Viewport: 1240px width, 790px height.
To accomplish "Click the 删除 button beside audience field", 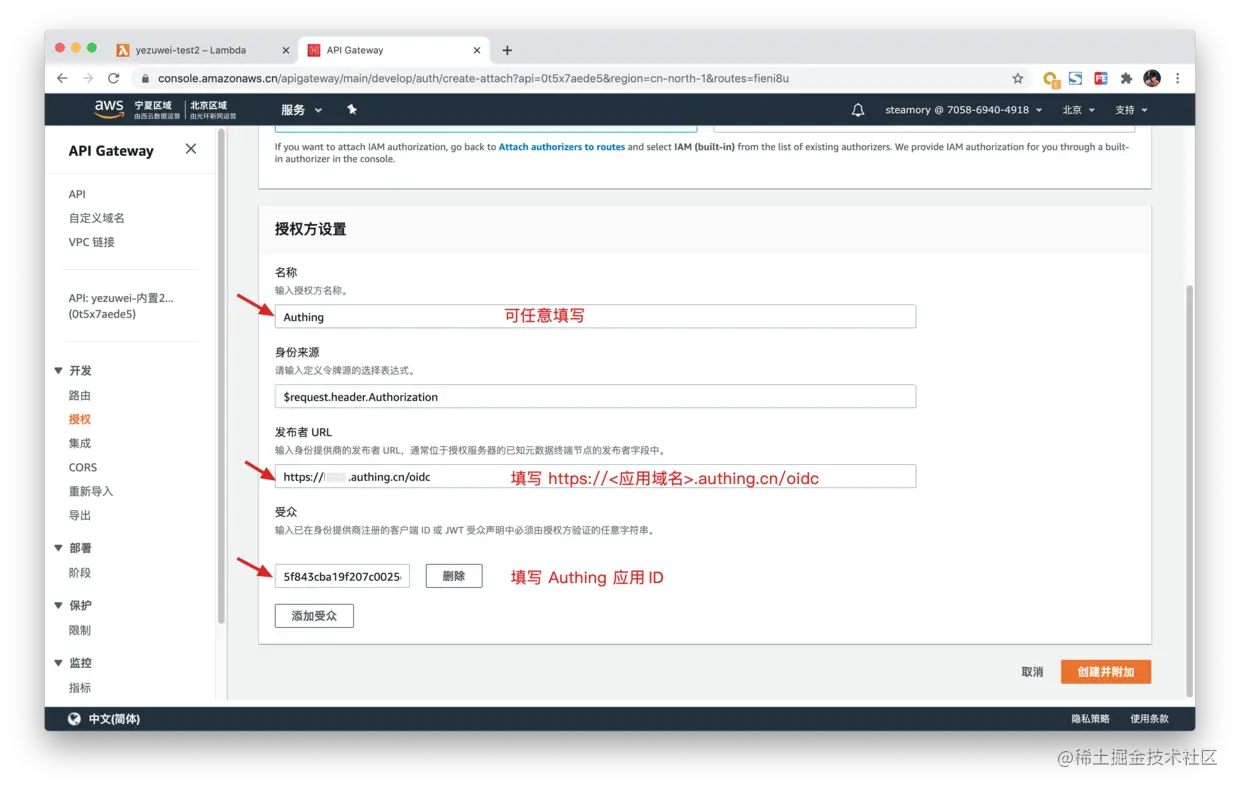I will tap(454, 576).
